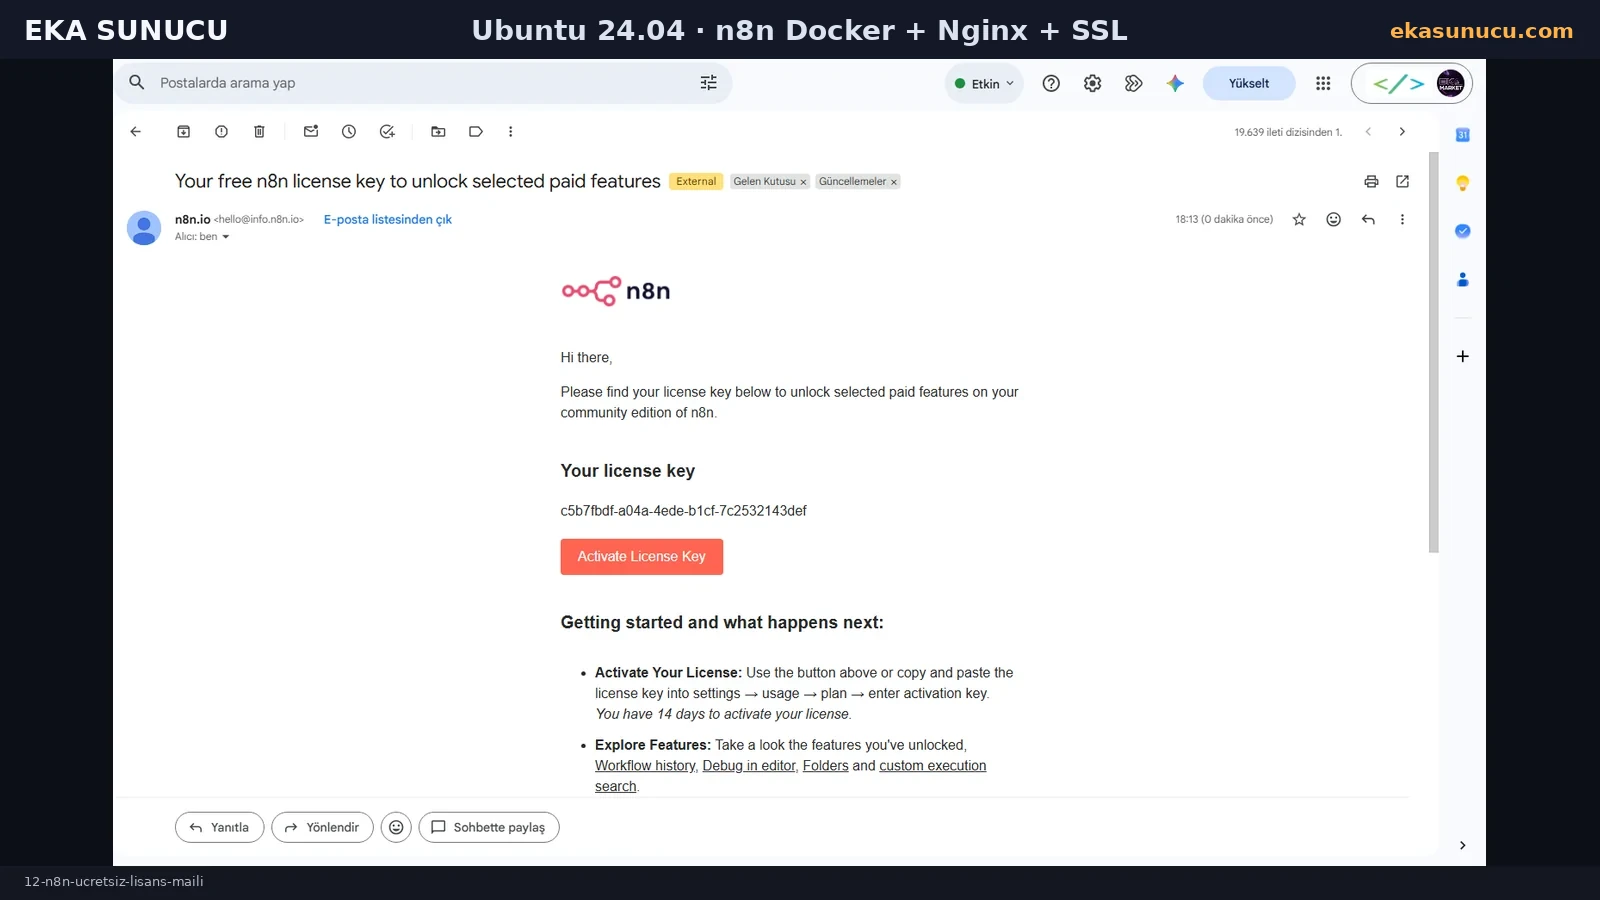Open message more options menu

coord(1402,220)
